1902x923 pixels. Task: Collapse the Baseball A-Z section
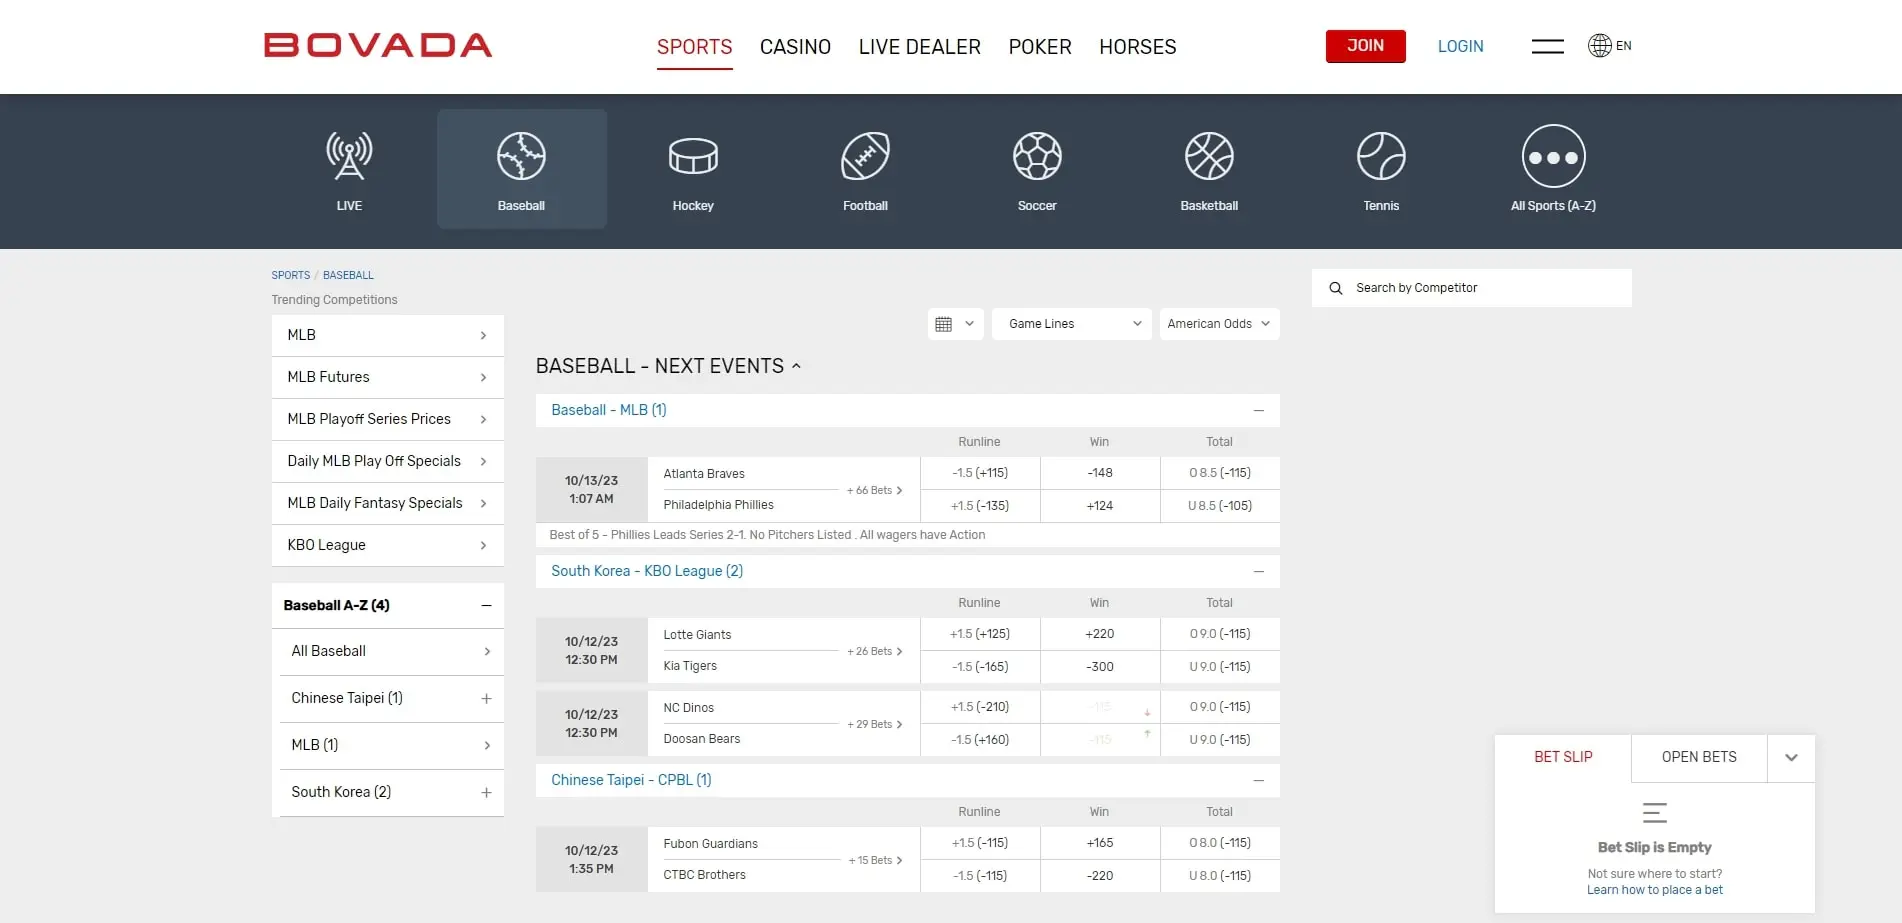coord(487,605)
